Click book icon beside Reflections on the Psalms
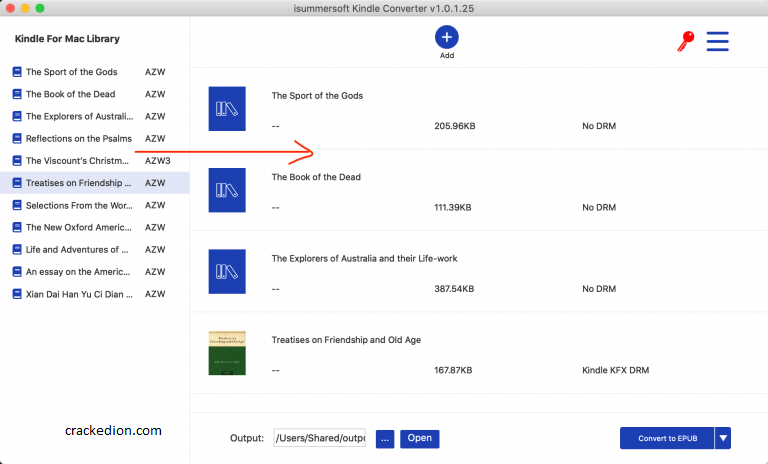Screen dimensions: 768x464 pyautogui.click(x=17, y=139)
